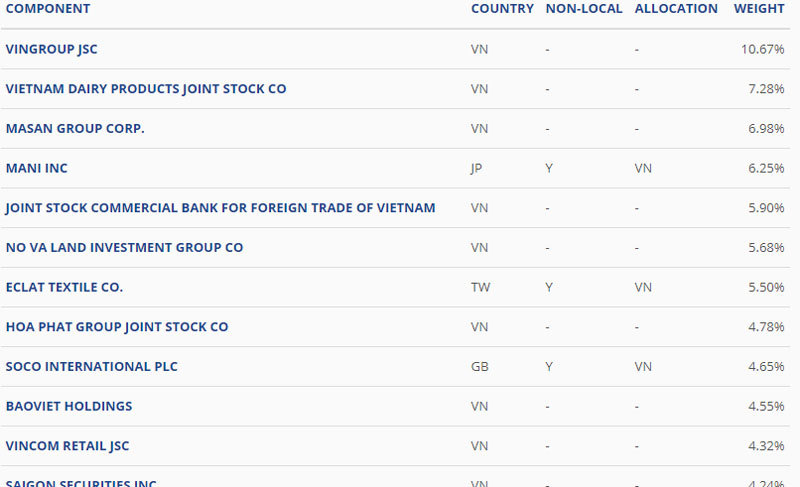
Task: Click the NON-LOCAL column header
Action: click(x=584, y=9)
